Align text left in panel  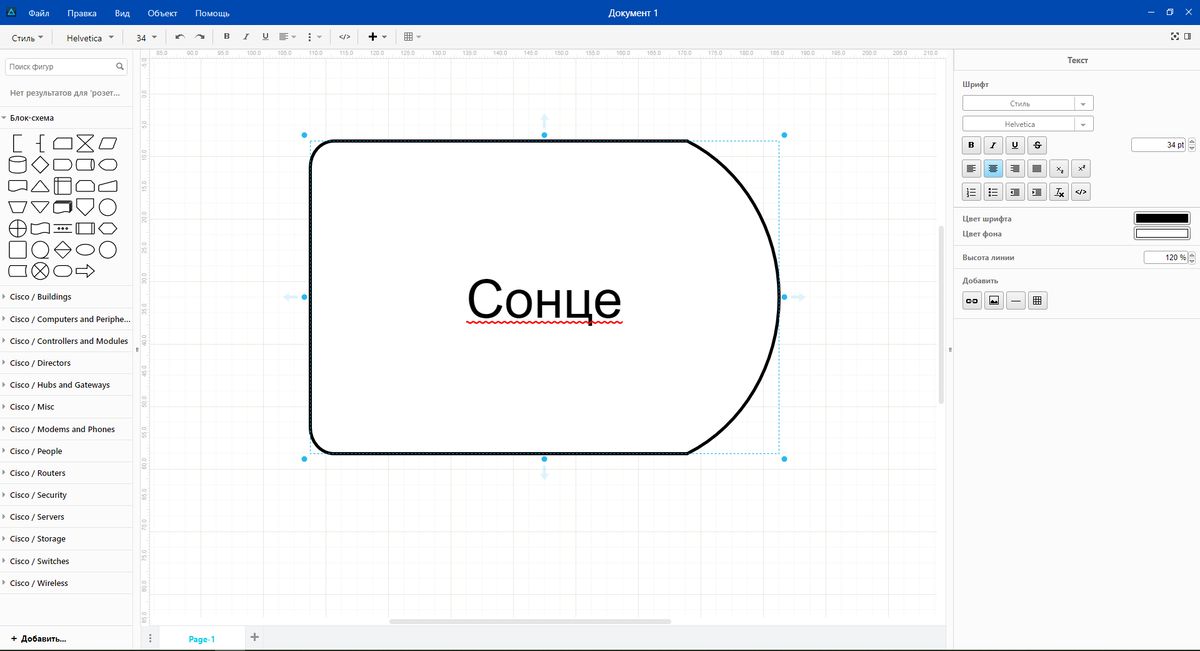click(971, 168)
